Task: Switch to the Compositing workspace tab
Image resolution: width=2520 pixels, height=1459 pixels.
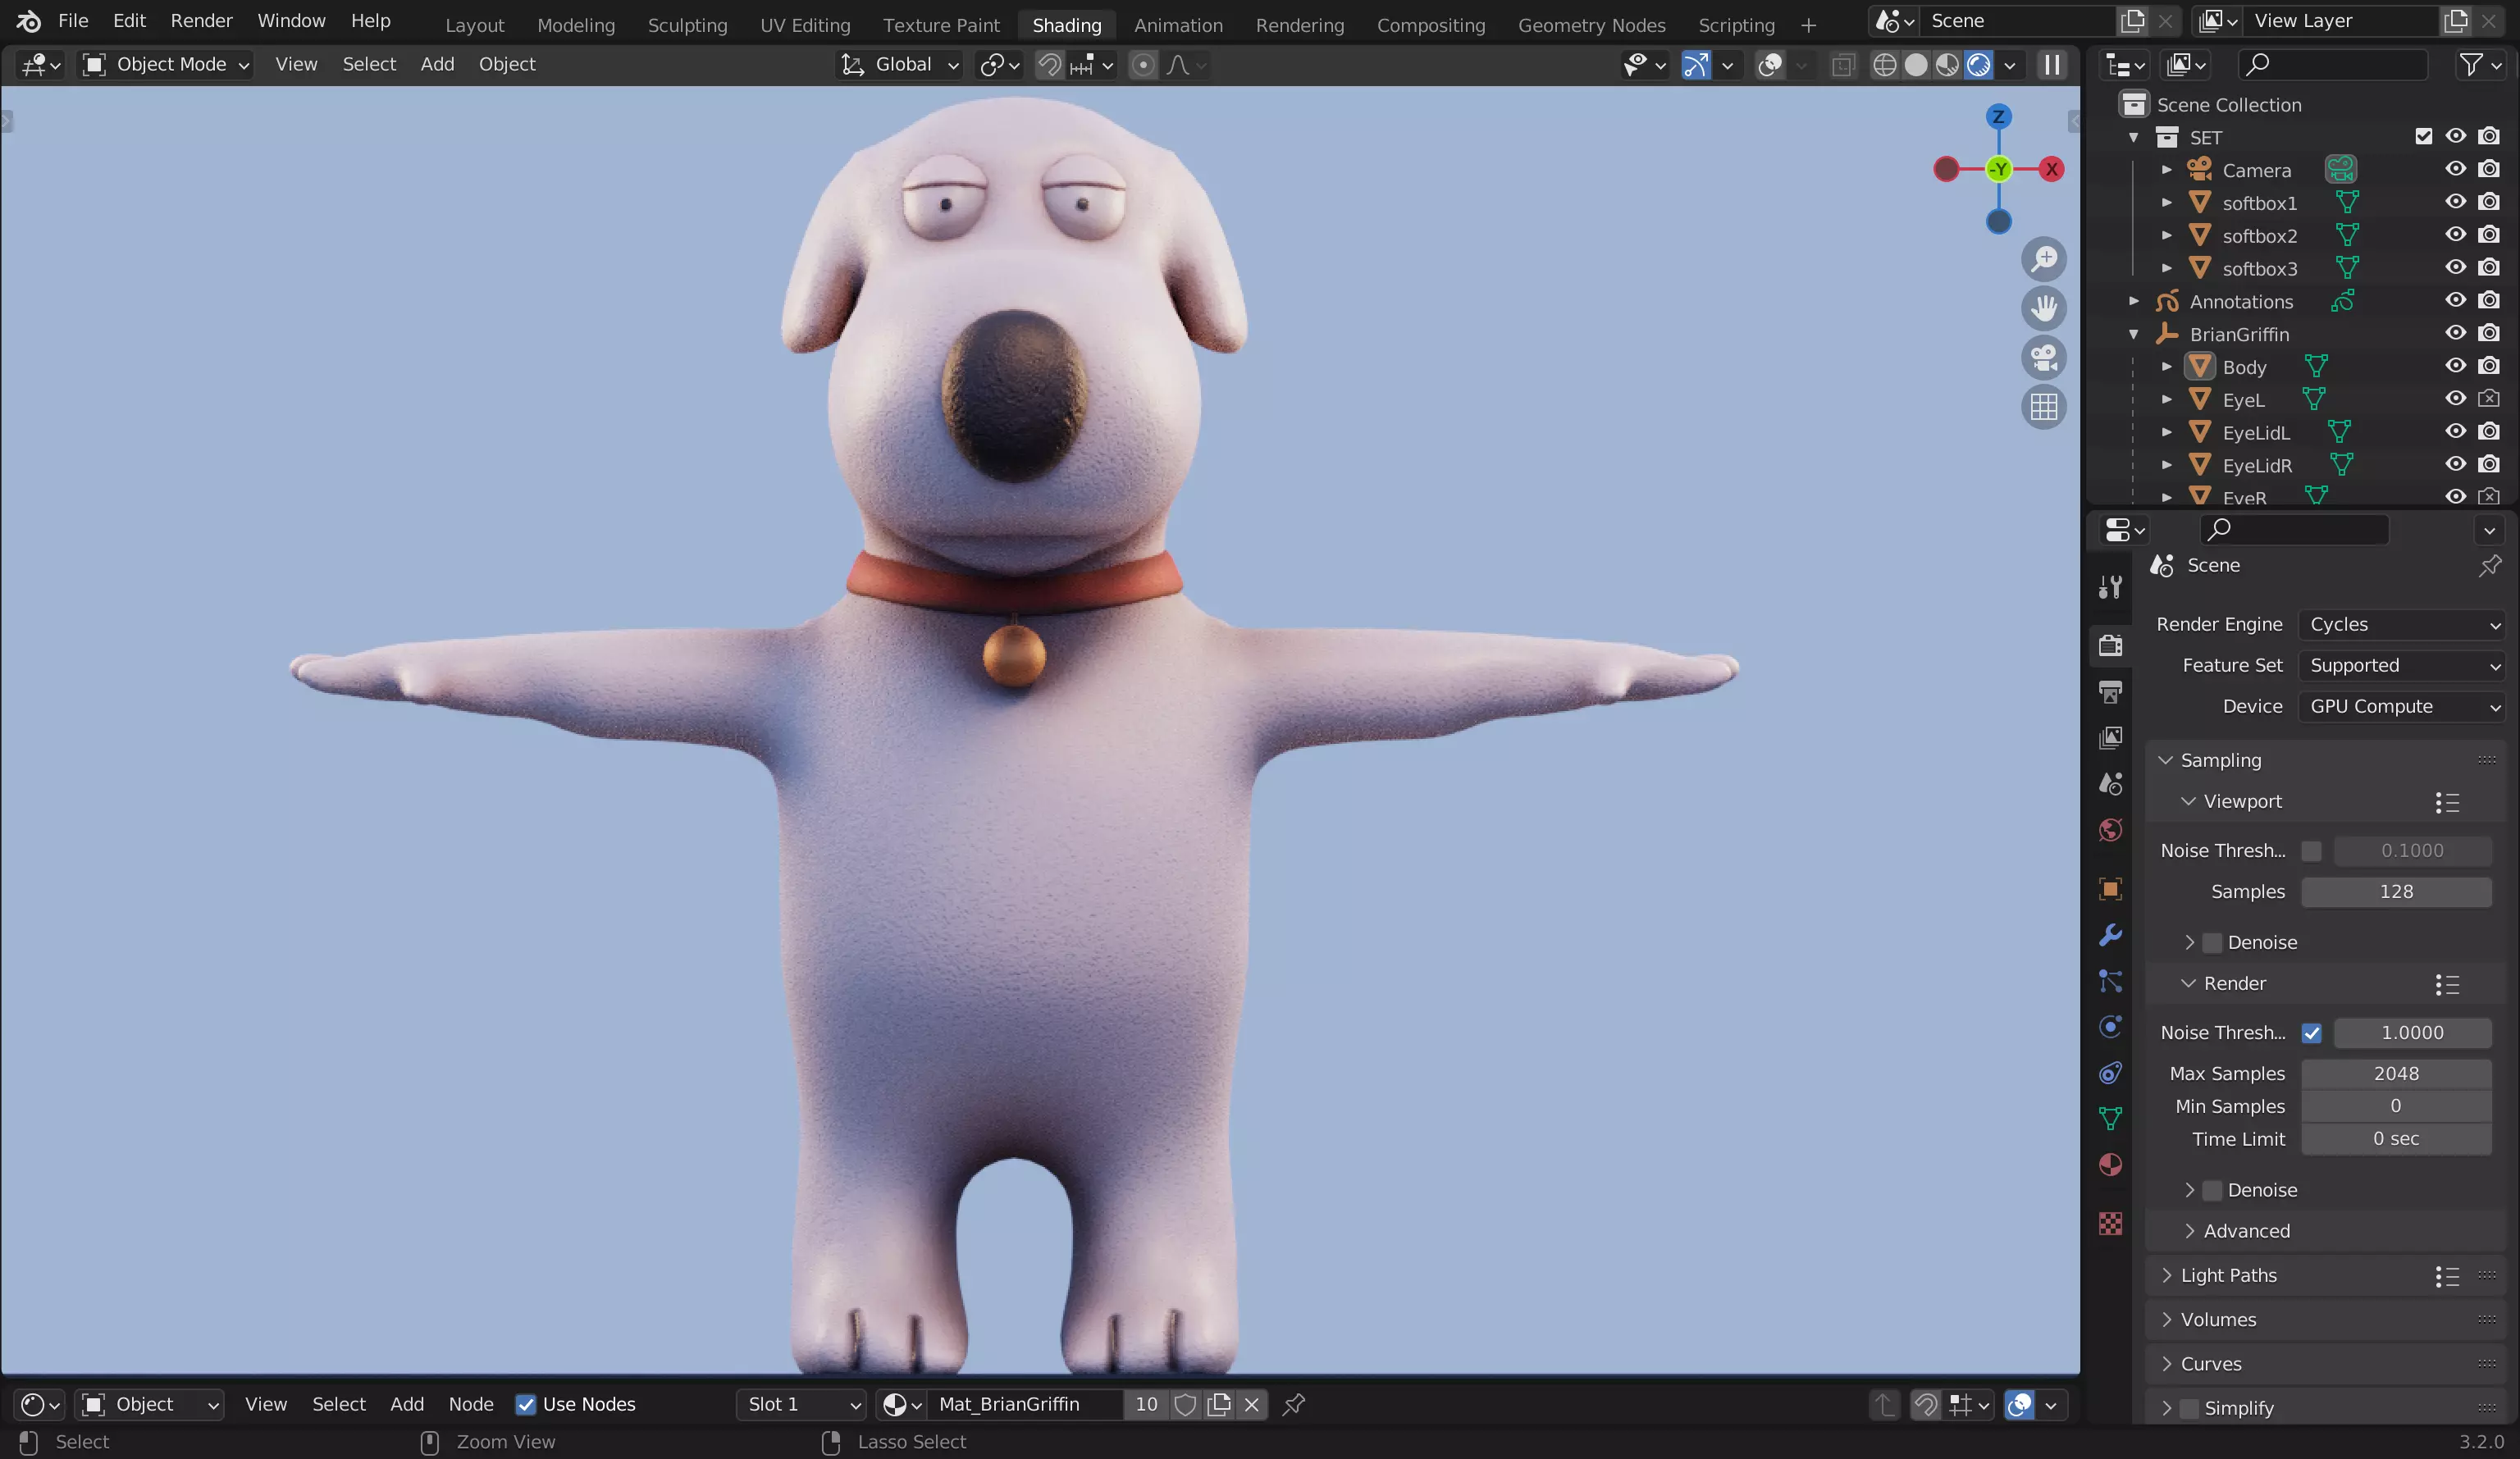Action: [x=1430, y=25]
